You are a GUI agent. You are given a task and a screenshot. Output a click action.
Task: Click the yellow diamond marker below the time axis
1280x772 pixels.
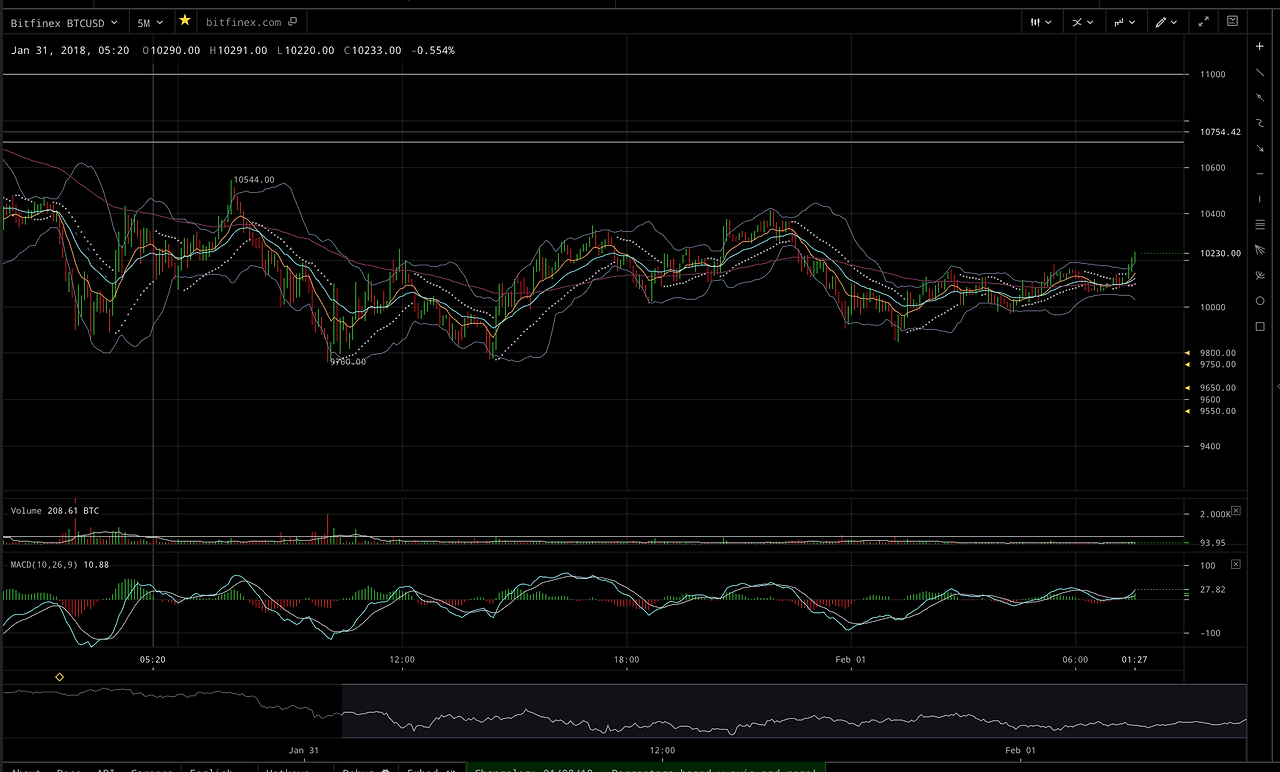tap(59, 677)
